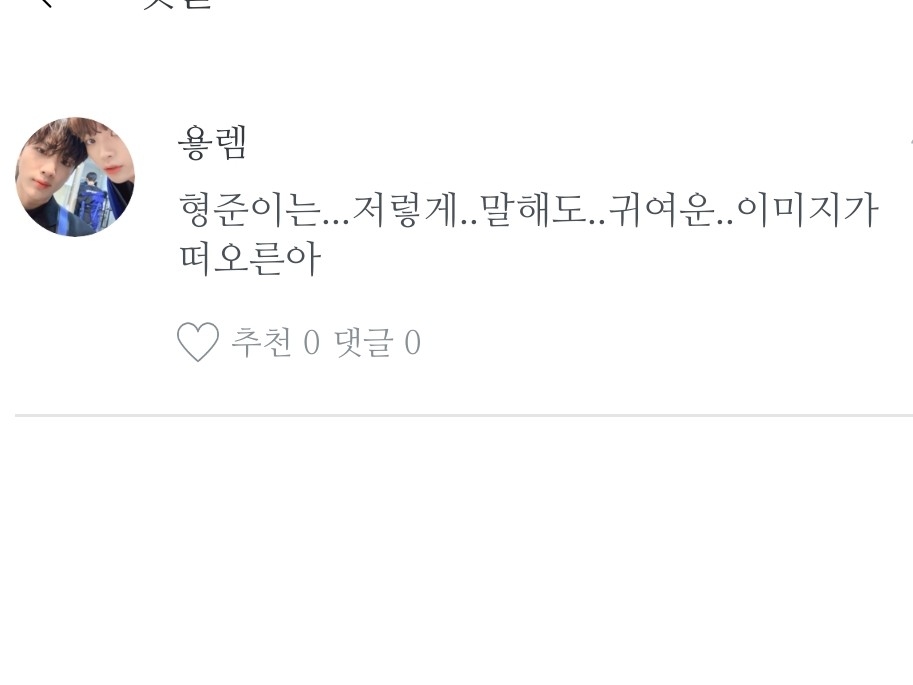Open the username 용렘 profile link
The image size is (913, 685).
point(213,143)
